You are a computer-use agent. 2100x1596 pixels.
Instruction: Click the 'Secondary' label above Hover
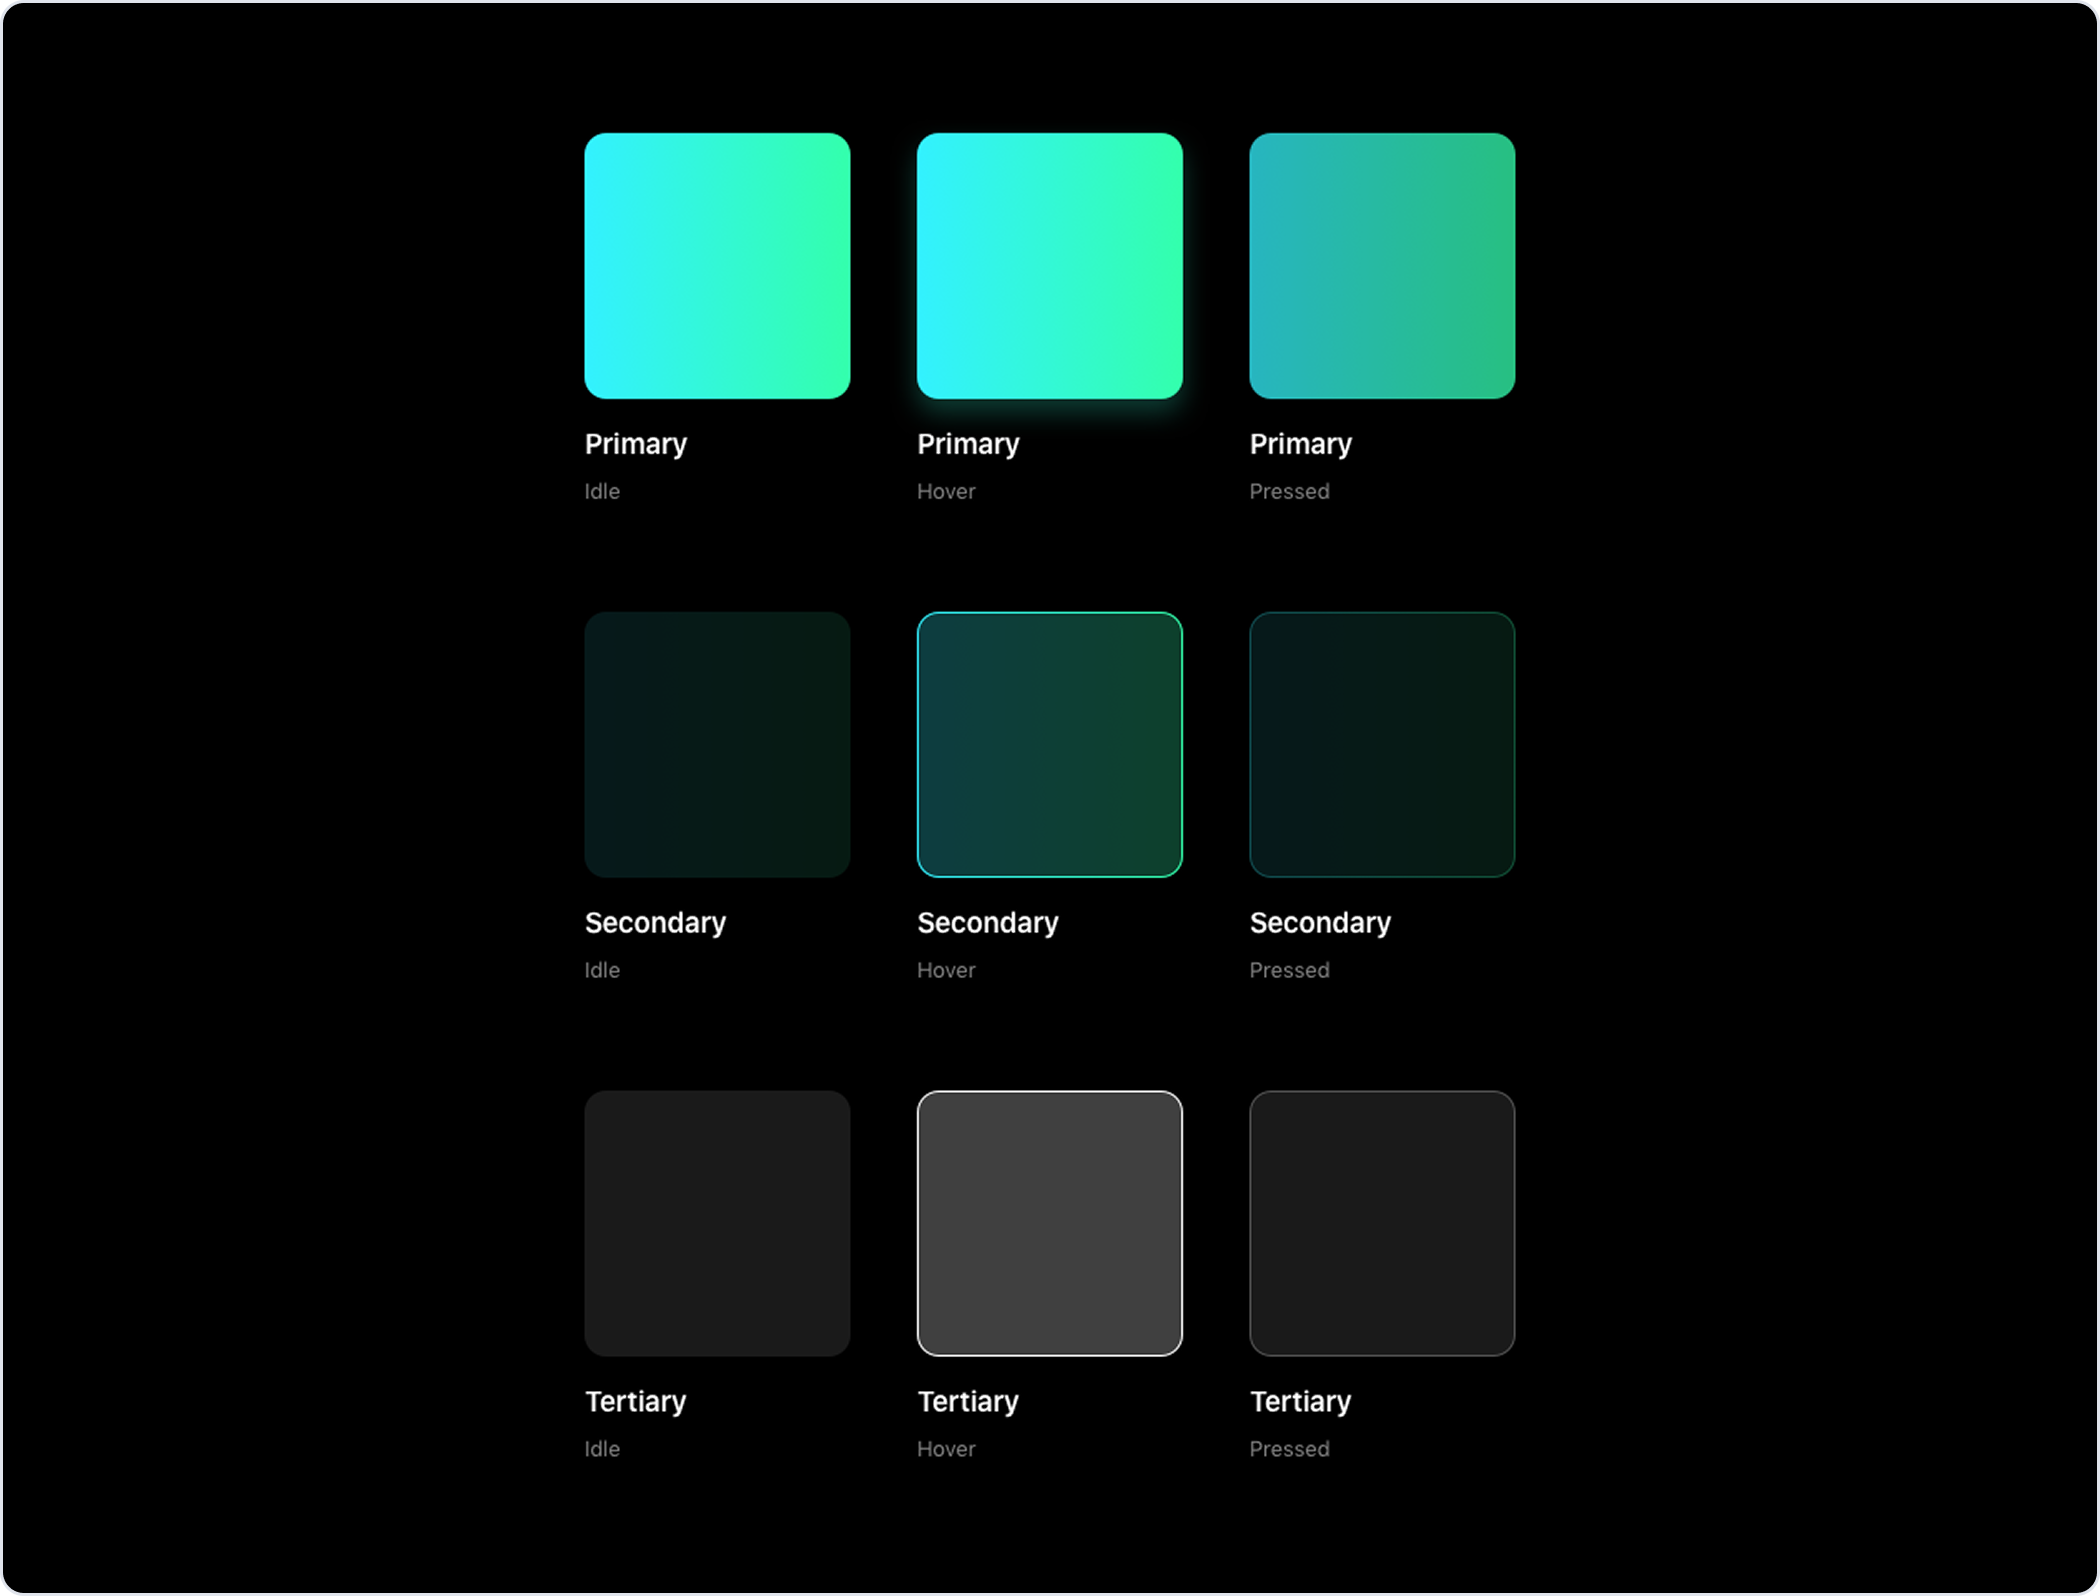(988, 923)
